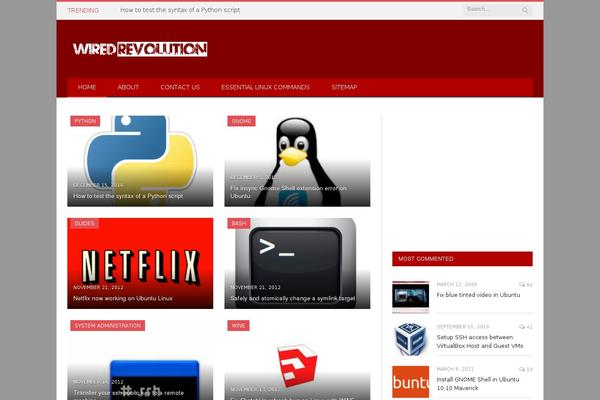Click the orange Ubuntu logo thumbnail
The height and width of the screenshot is (400, 600).
click(x=411, y=382)
